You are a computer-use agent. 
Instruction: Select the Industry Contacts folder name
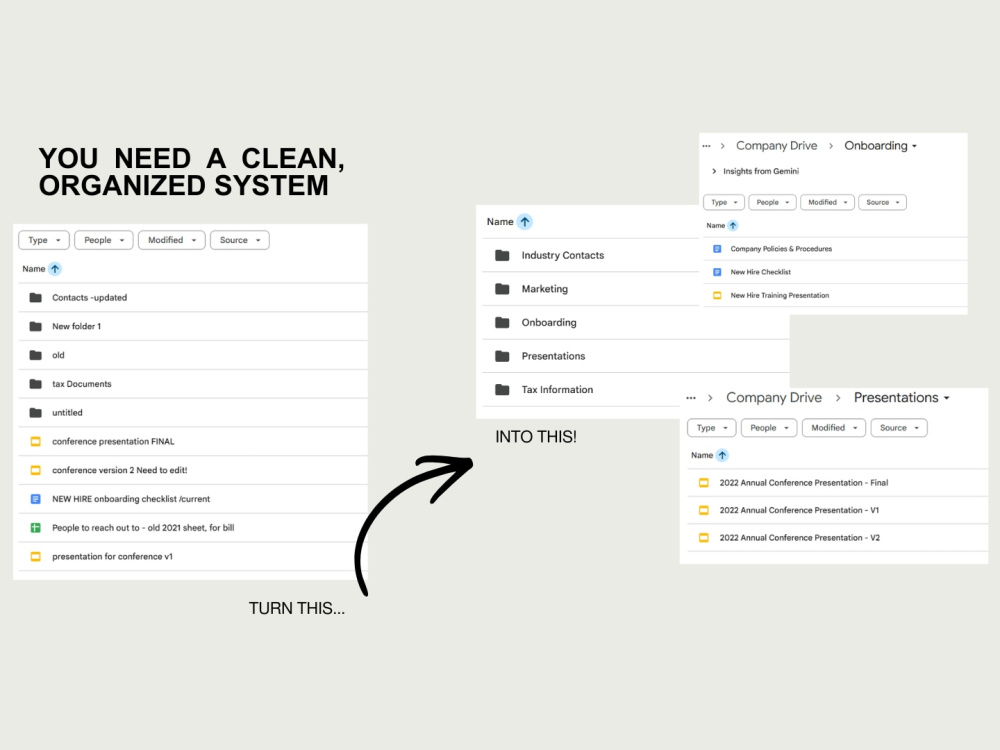click(562, 255)
